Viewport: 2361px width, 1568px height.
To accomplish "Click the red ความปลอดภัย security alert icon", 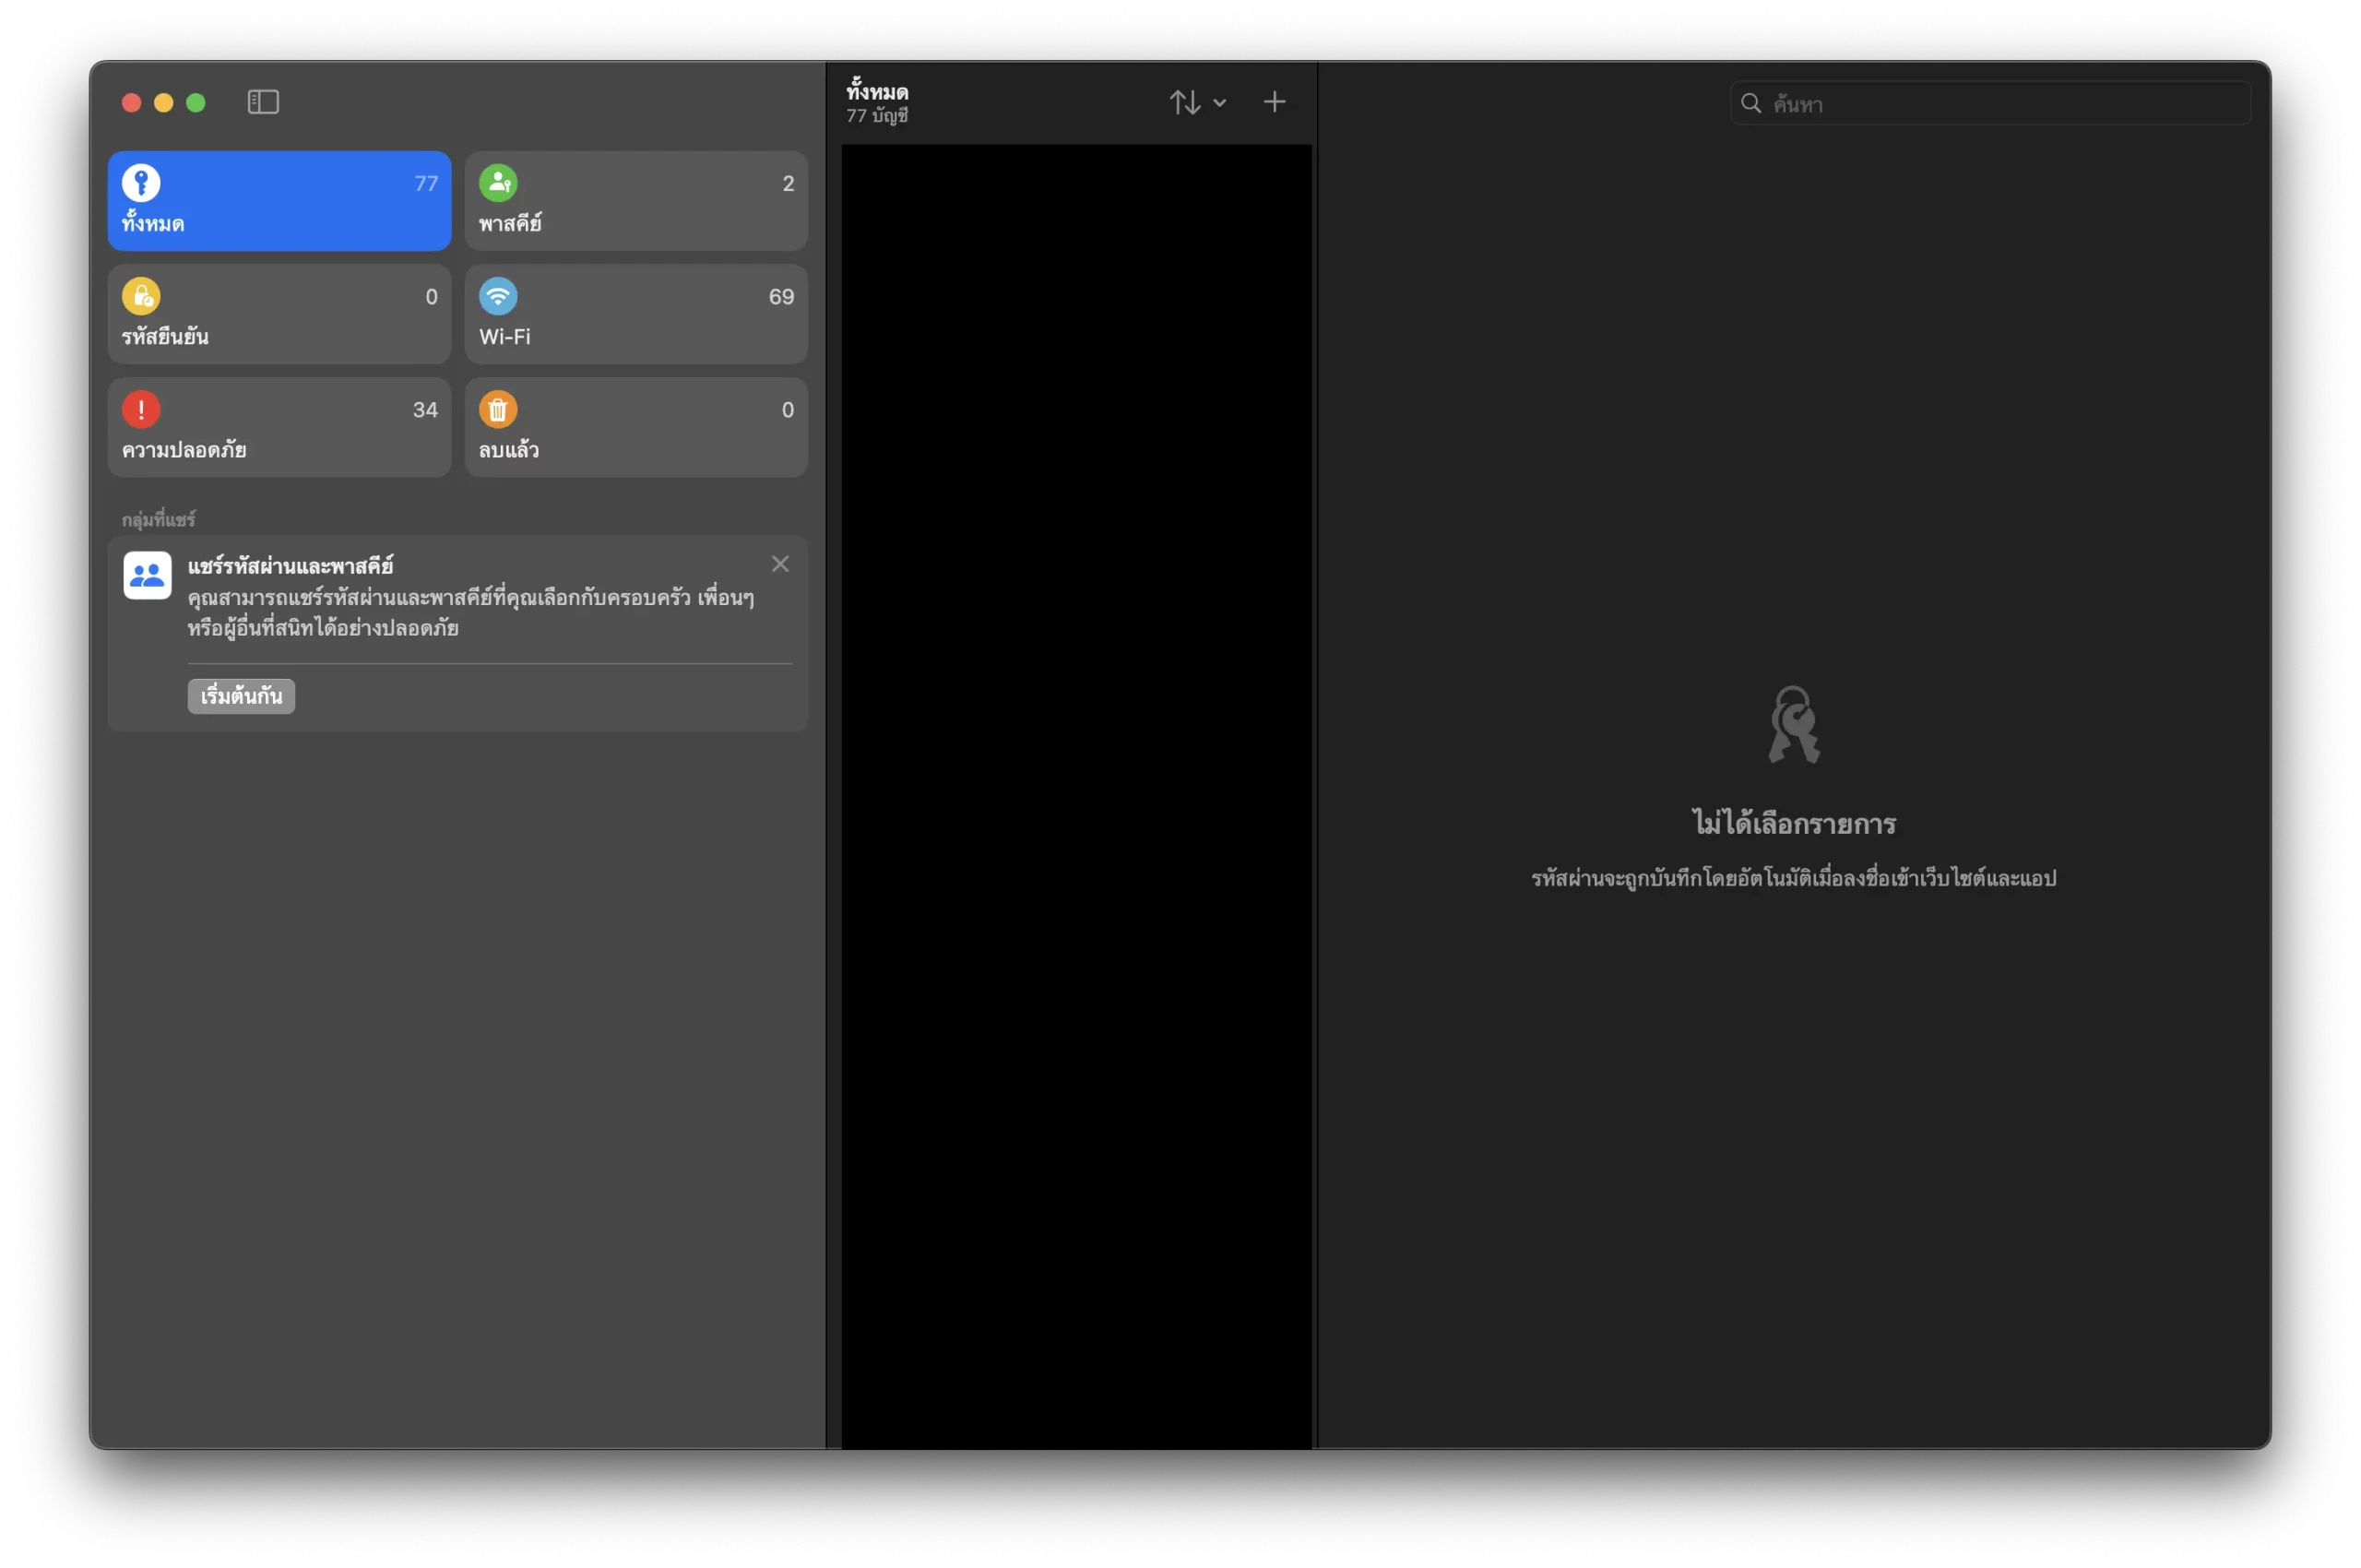I will pos(141,409).
